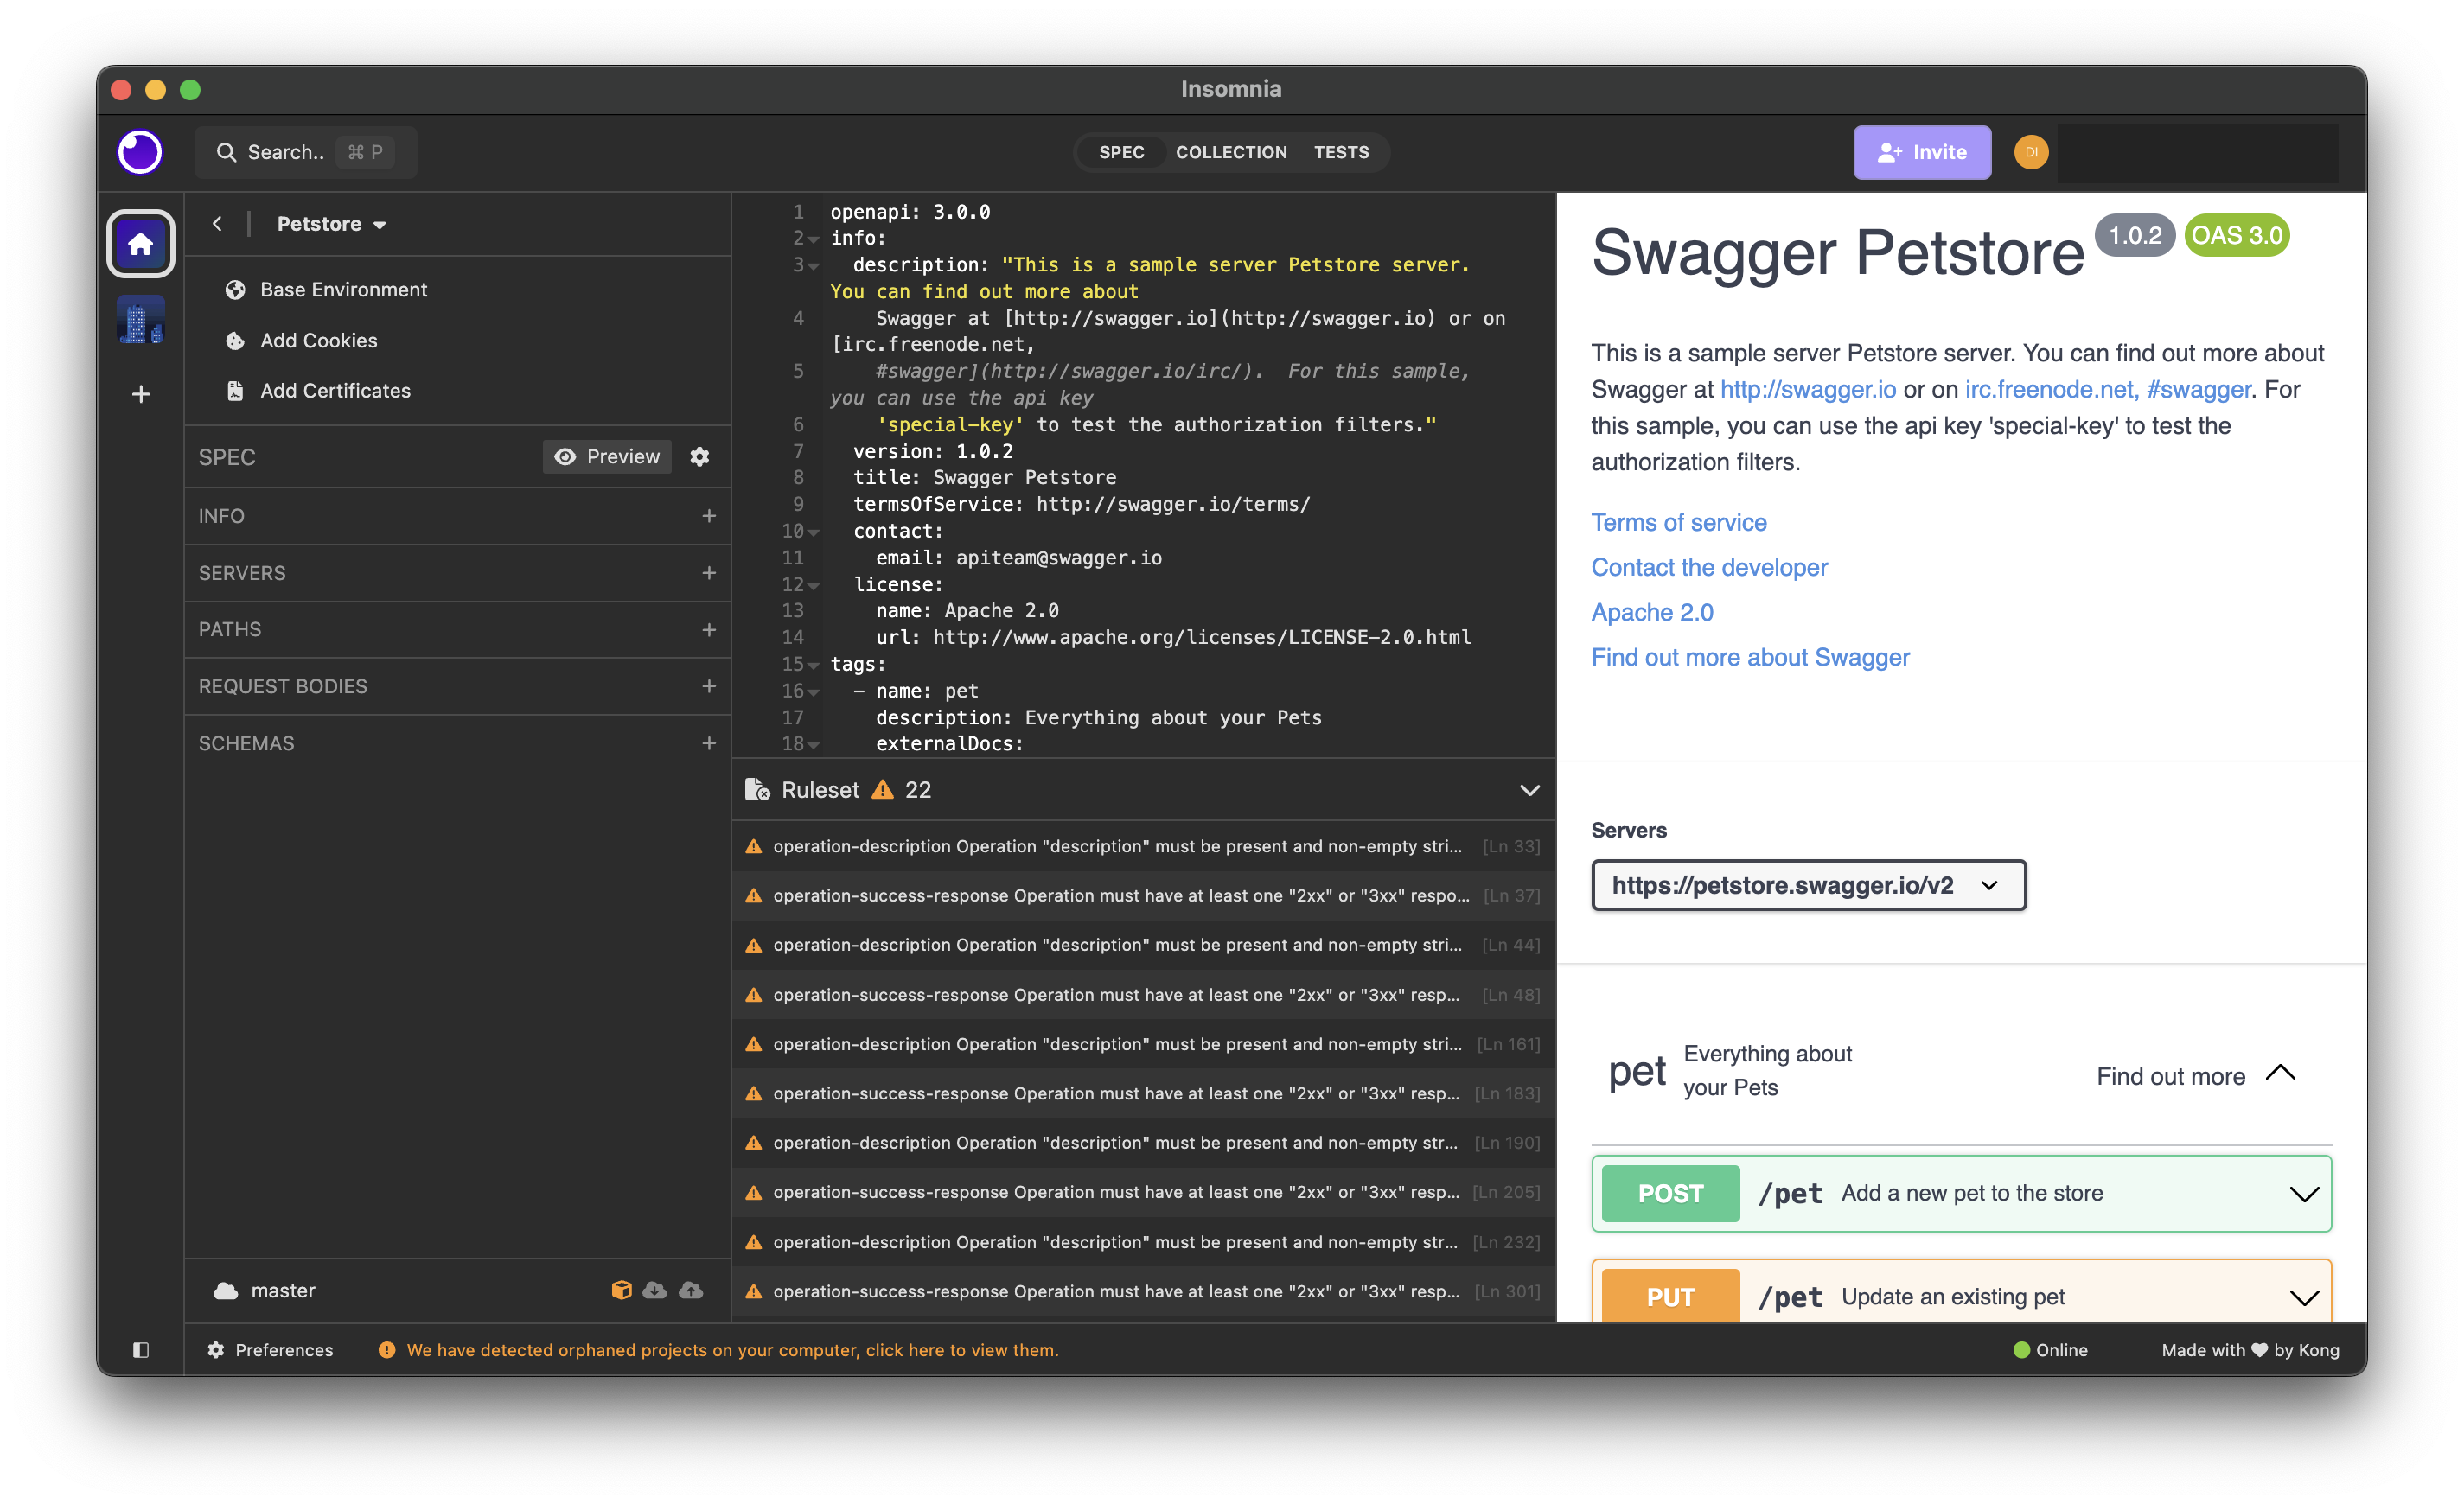Toggle sidebar with bottom-left panel icon
The image size is (2464, 1504).
click(141, 1350)
